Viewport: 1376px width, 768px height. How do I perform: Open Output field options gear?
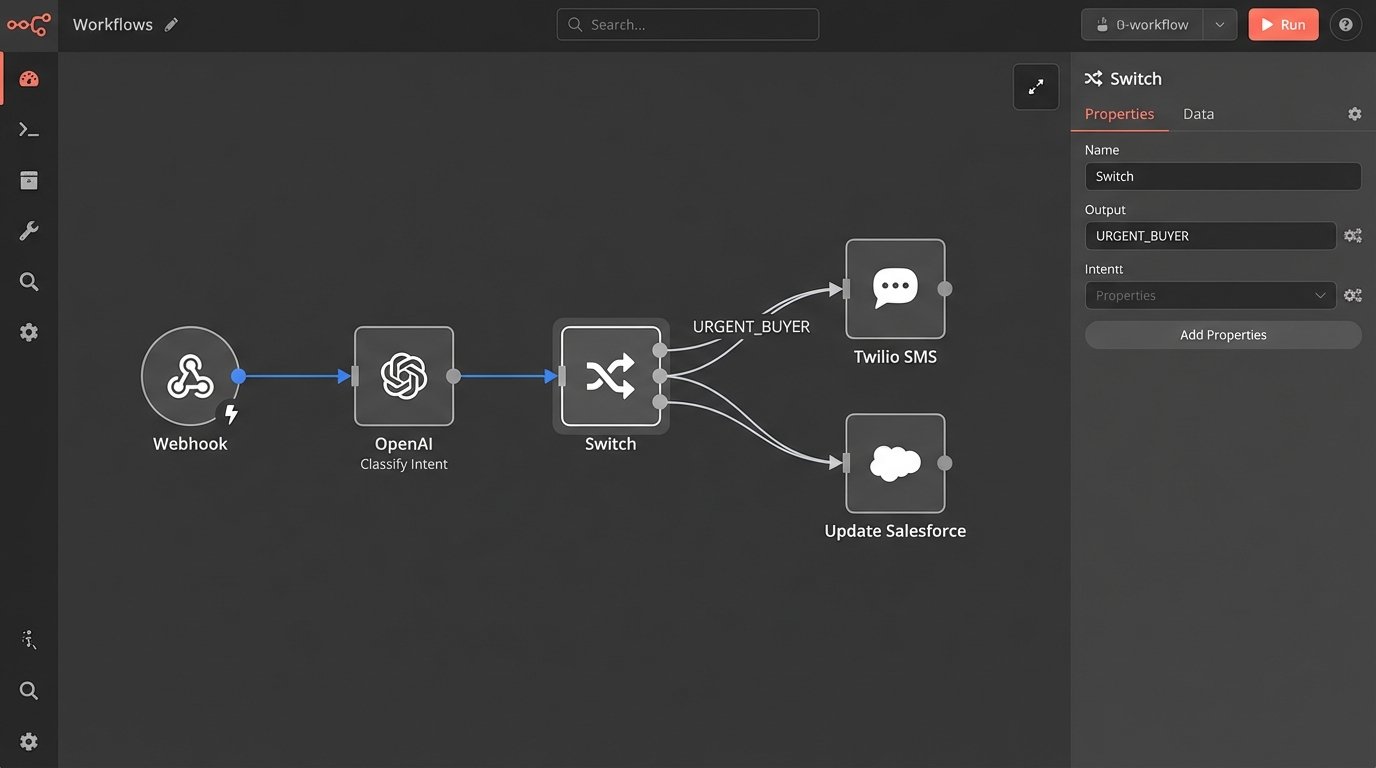tap(1352, 236)
